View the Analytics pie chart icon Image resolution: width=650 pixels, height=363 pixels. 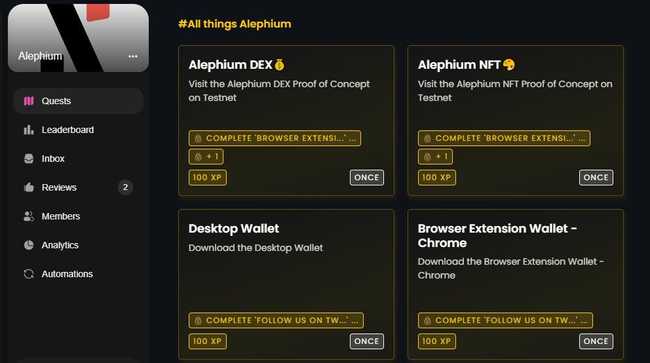[29, 245]
